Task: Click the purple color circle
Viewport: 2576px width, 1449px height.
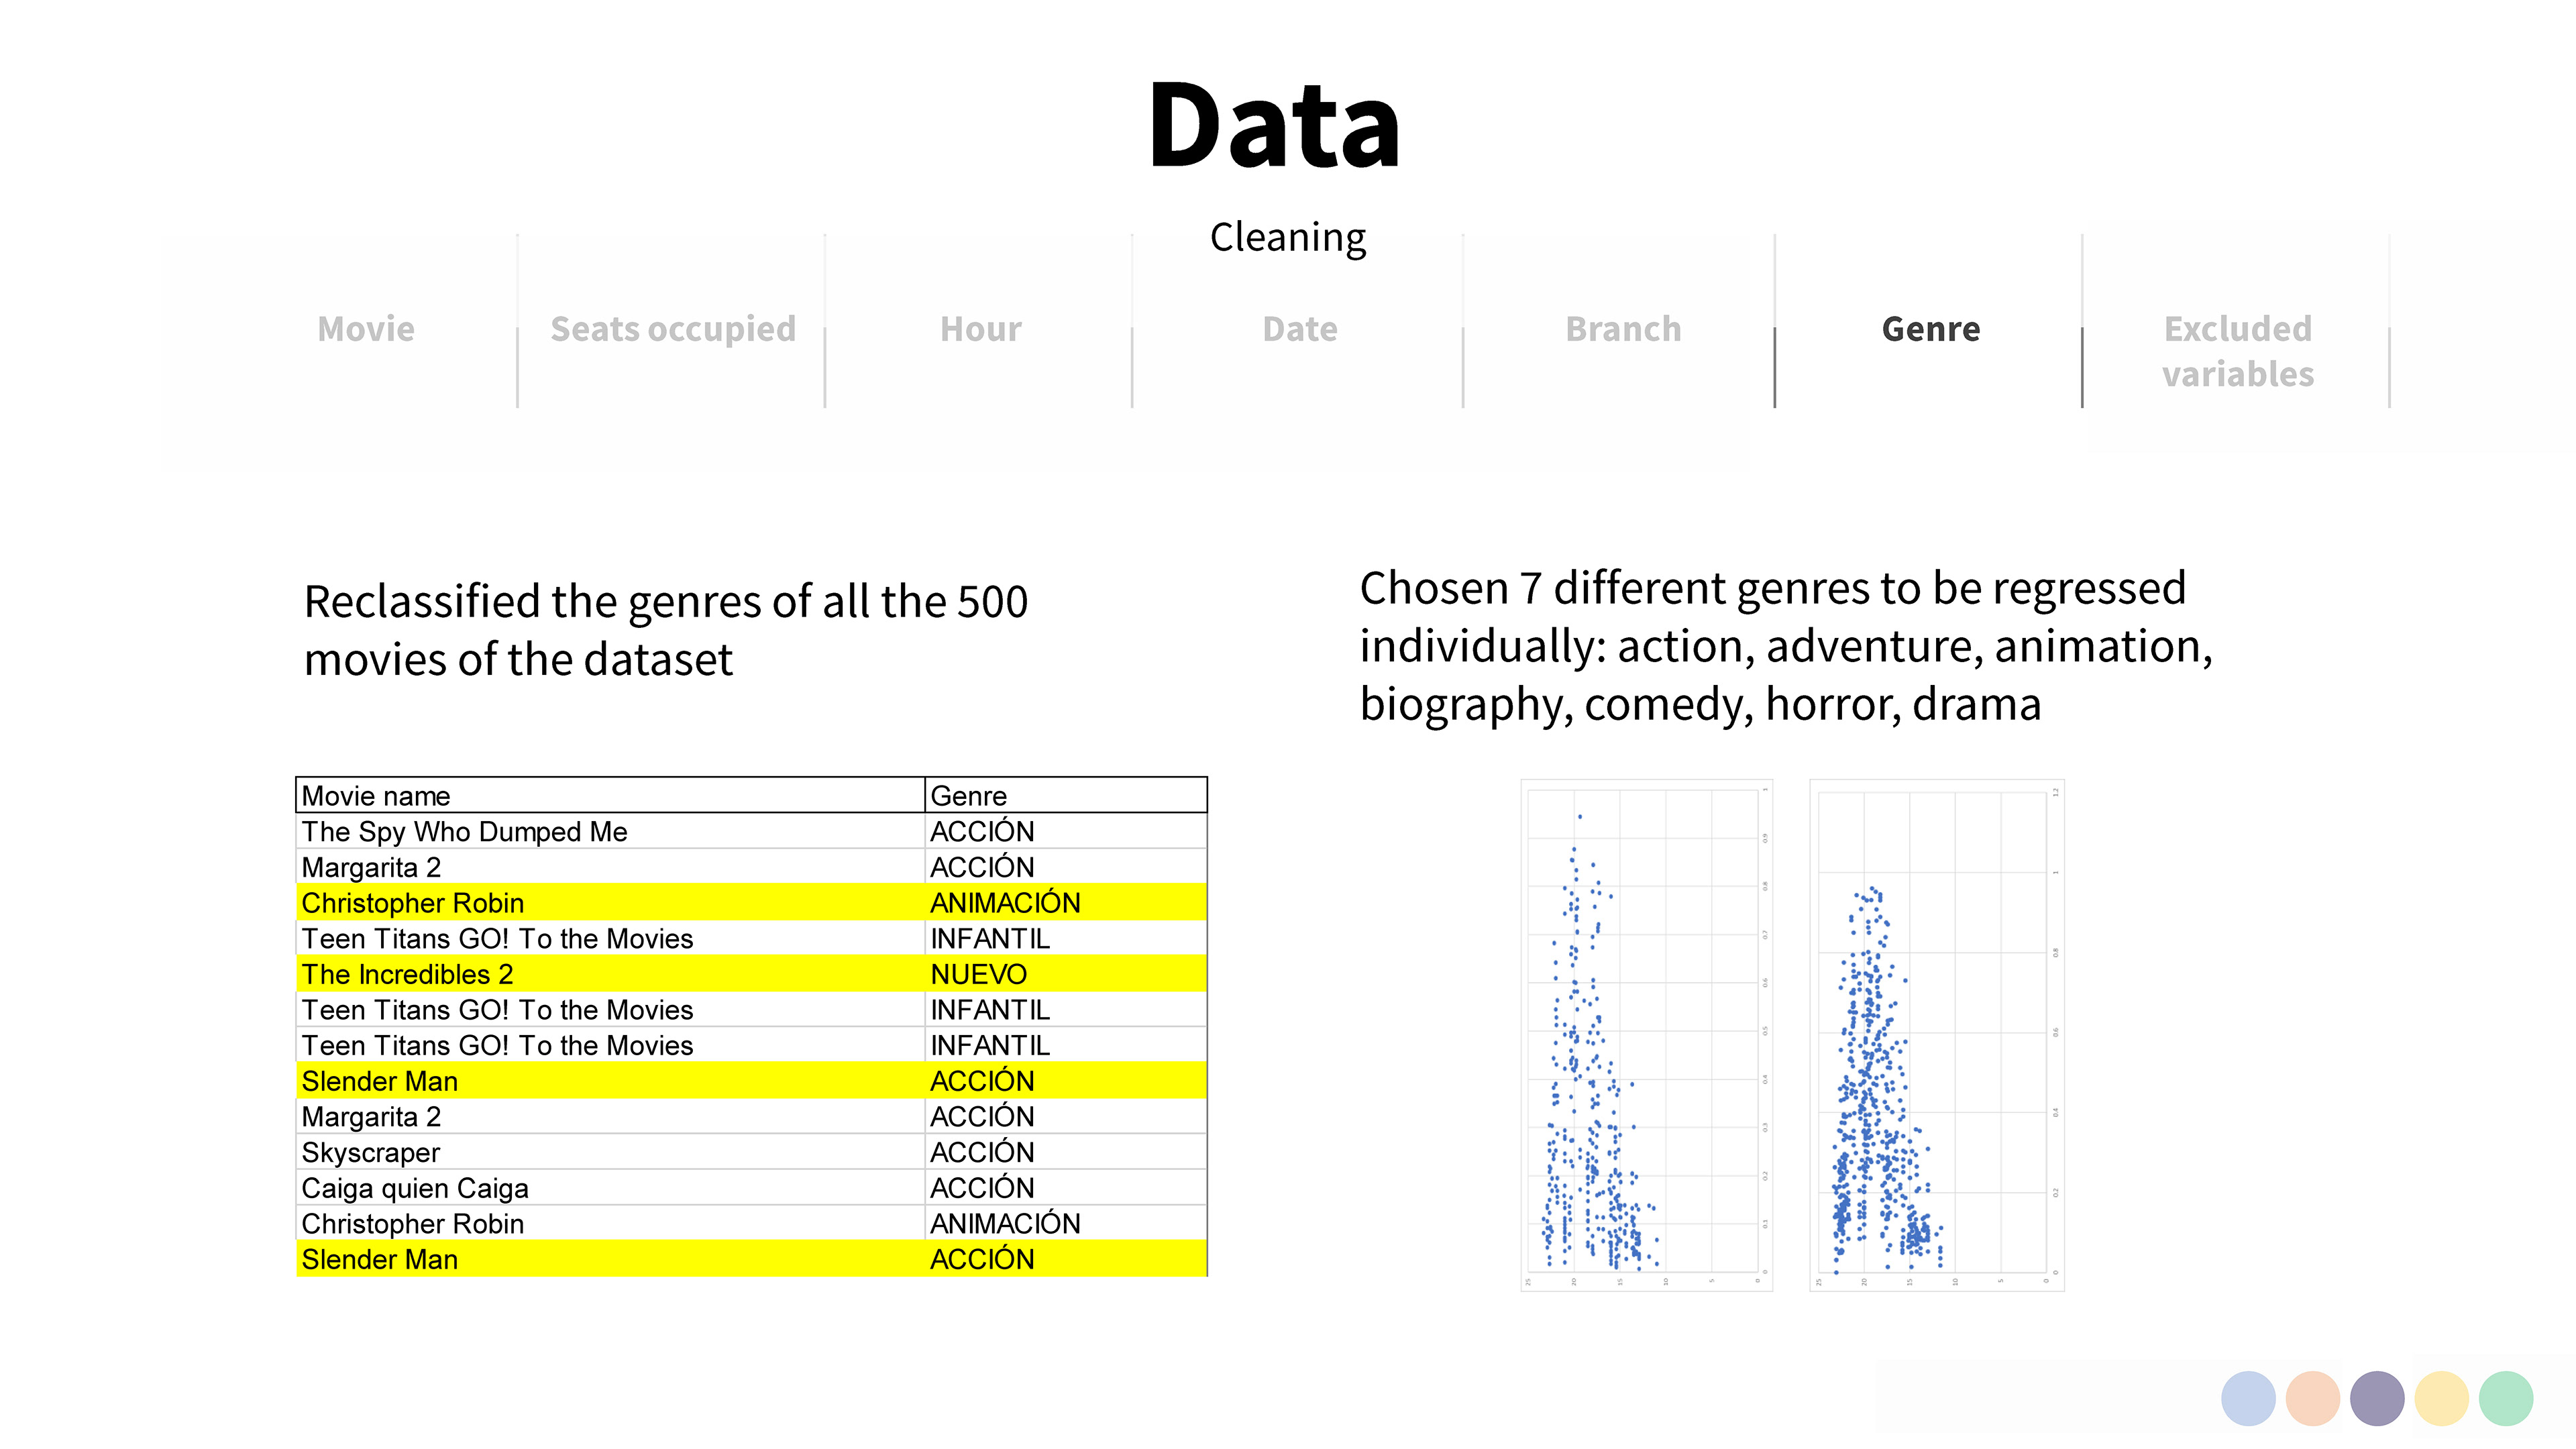Action: pyautogui.click(x=2377, y=1397)
